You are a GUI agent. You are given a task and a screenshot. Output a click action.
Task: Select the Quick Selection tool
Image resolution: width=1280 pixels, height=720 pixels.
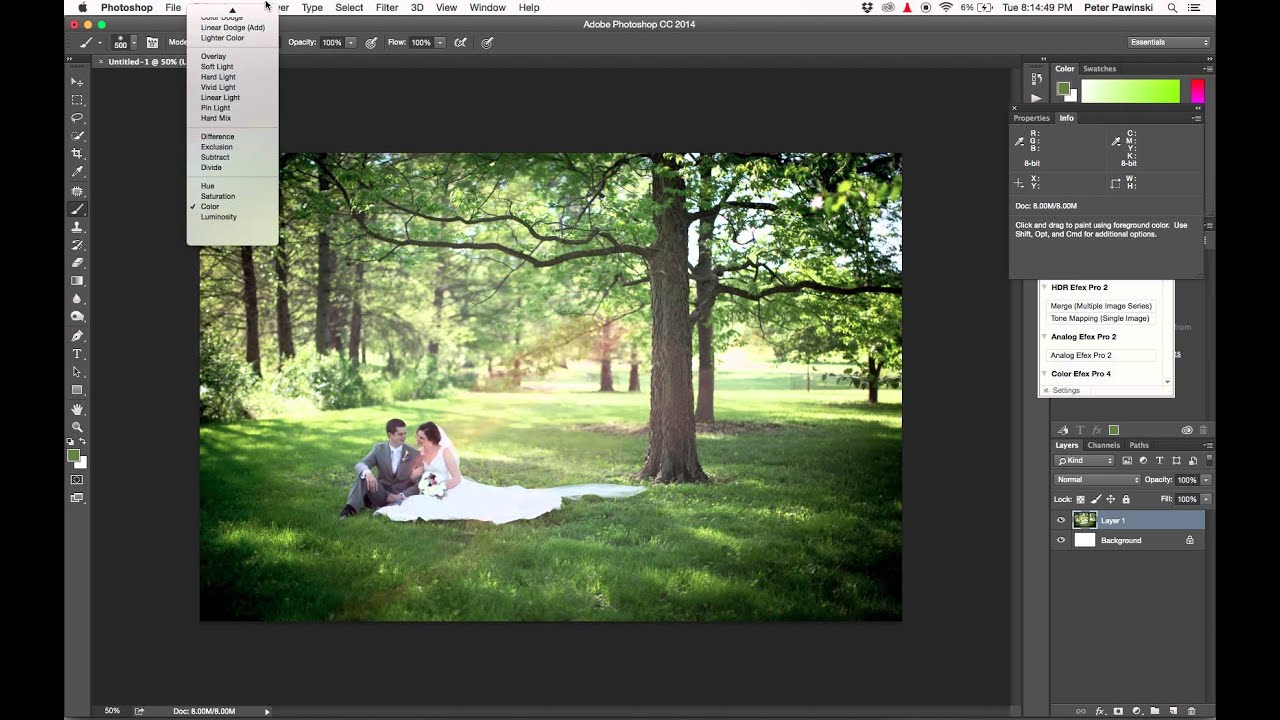pyautogui.click(x=77, y=136)
